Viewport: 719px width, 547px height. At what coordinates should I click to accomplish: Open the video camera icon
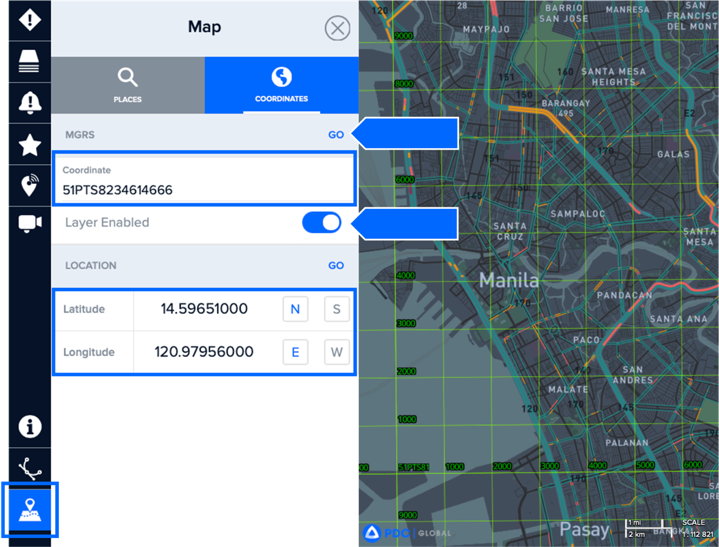coord(30,223)
